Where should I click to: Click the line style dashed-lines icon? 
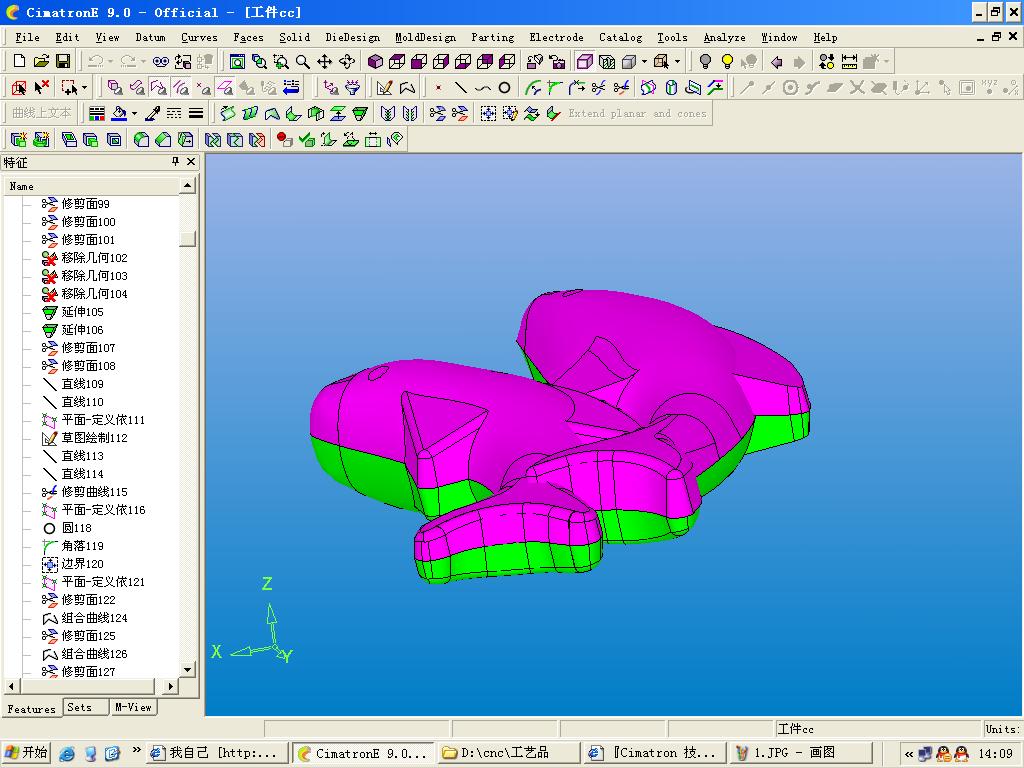click(174, 114)
